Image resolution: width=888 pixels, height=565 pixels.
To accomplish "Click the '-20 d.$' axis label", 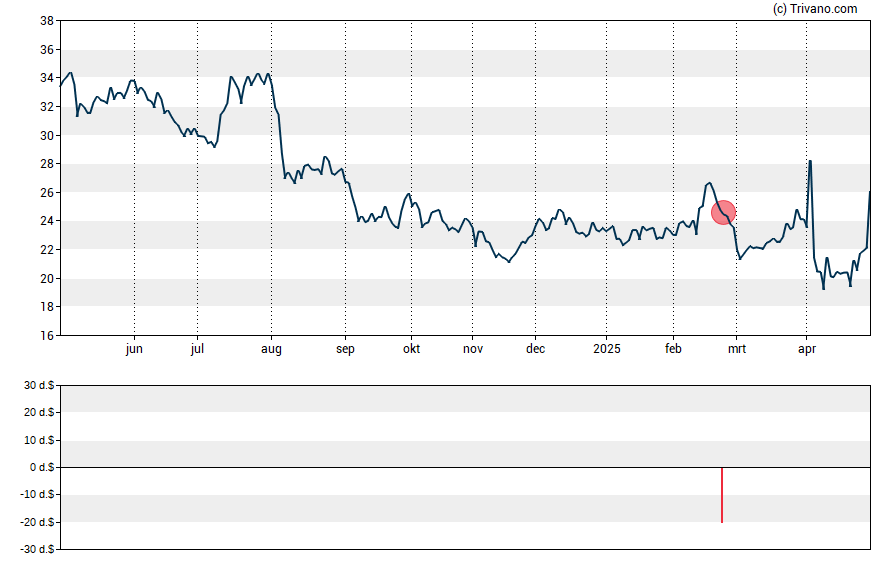I will pos(37,522).
